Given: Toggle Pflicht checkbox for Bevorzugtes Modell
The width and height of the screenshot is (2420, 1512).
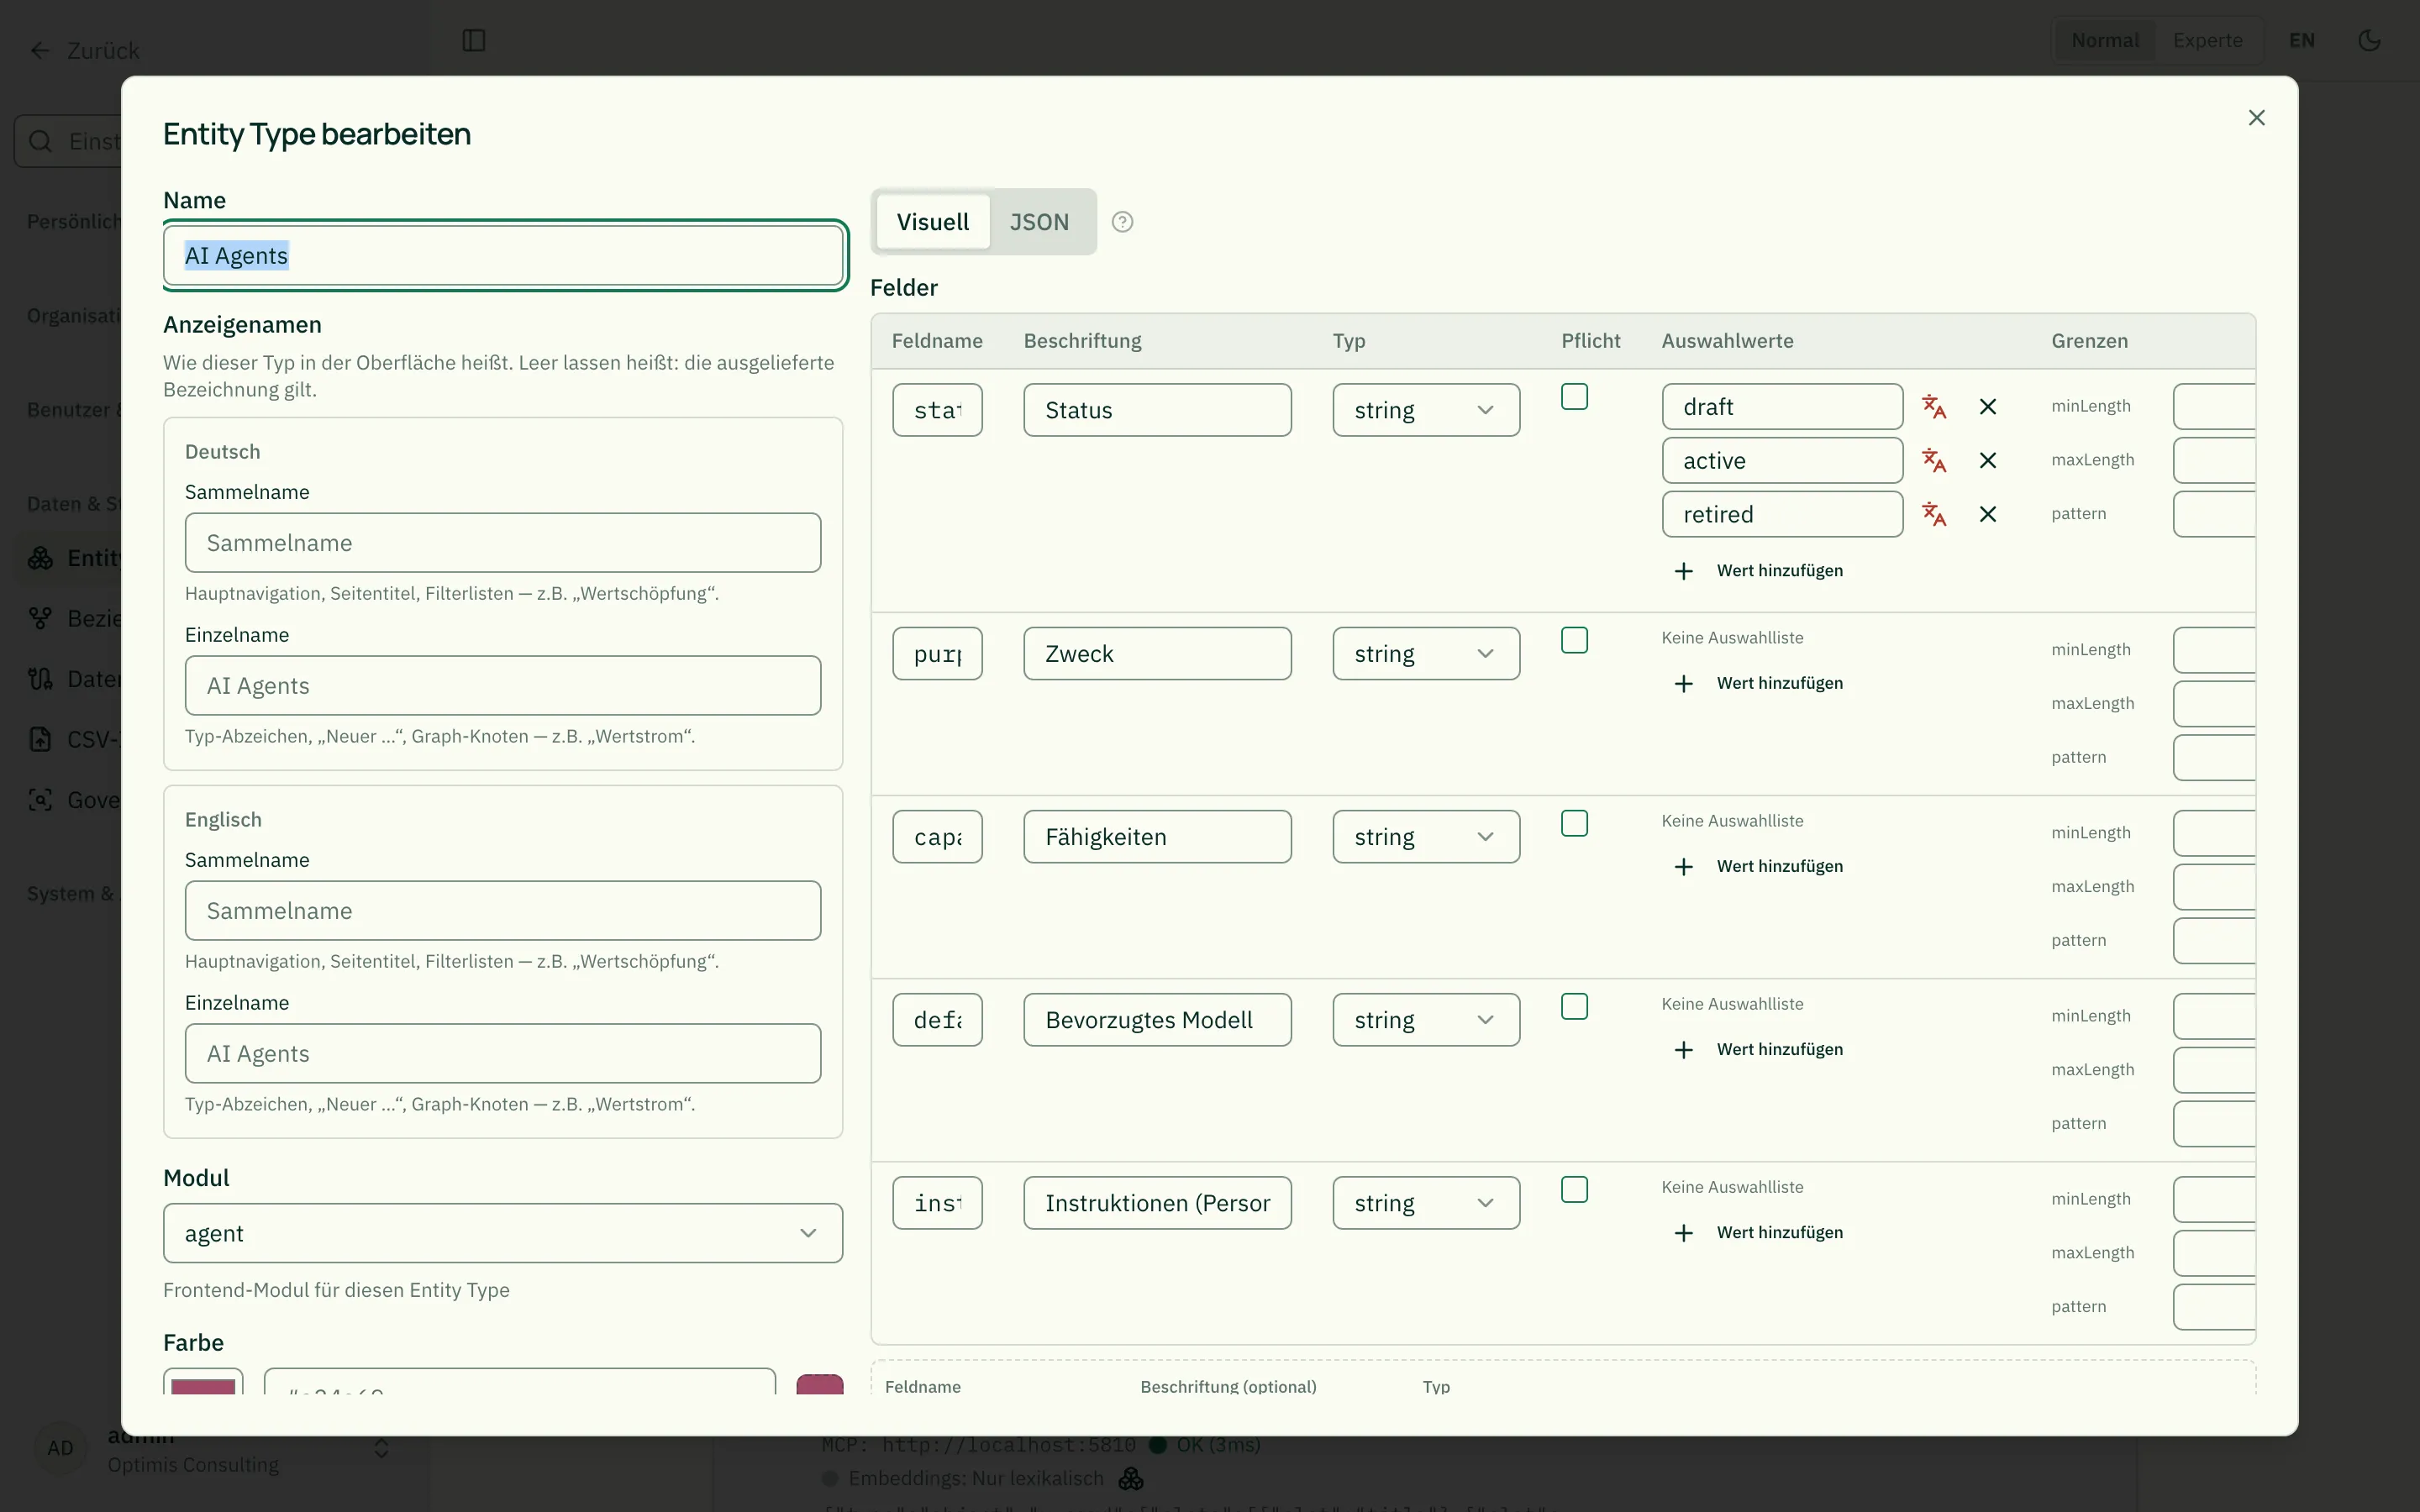Looking at the screenshot, I should 1574,1006.
